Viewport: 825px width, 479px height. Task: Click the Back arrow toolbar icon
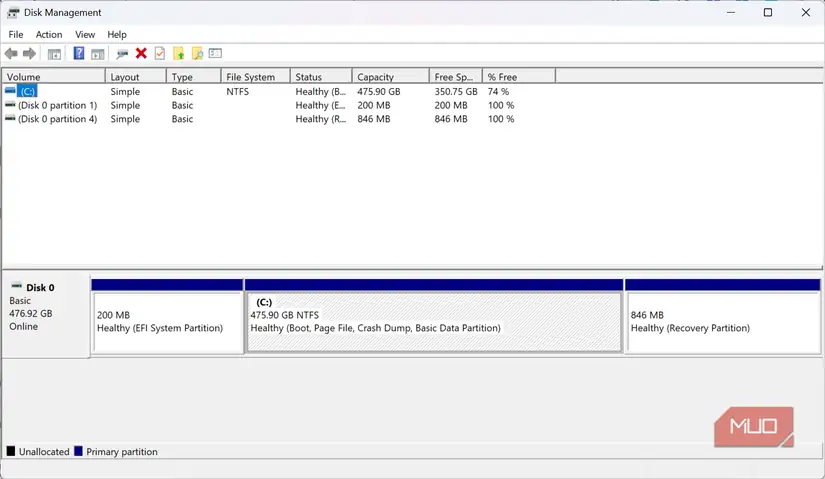11,53
